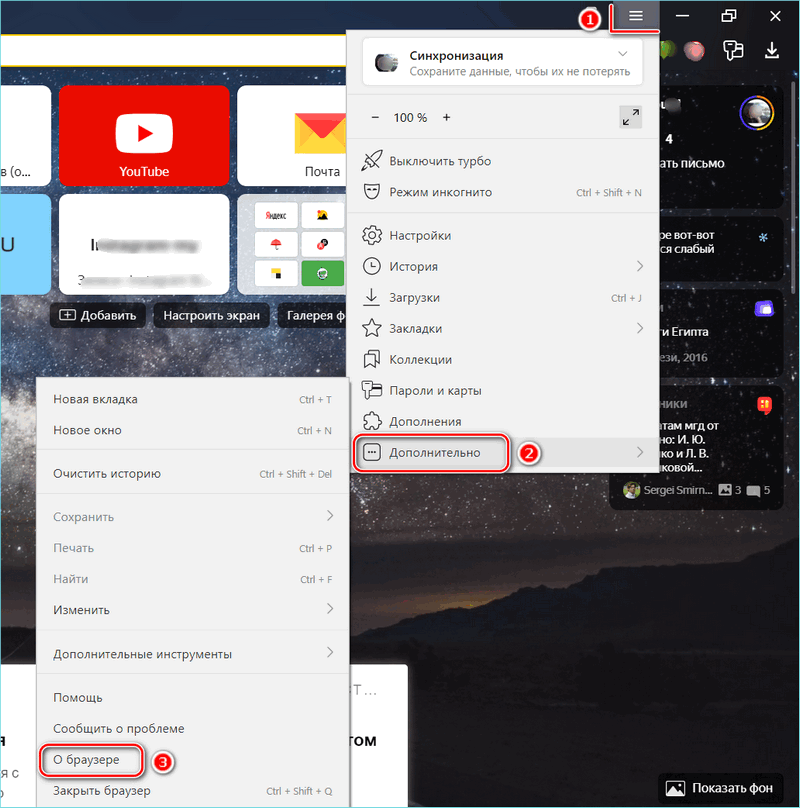The height and width of the screenshot is (808, 800).
Task: Open the hamburger main menu button
Action: point(636,16)
